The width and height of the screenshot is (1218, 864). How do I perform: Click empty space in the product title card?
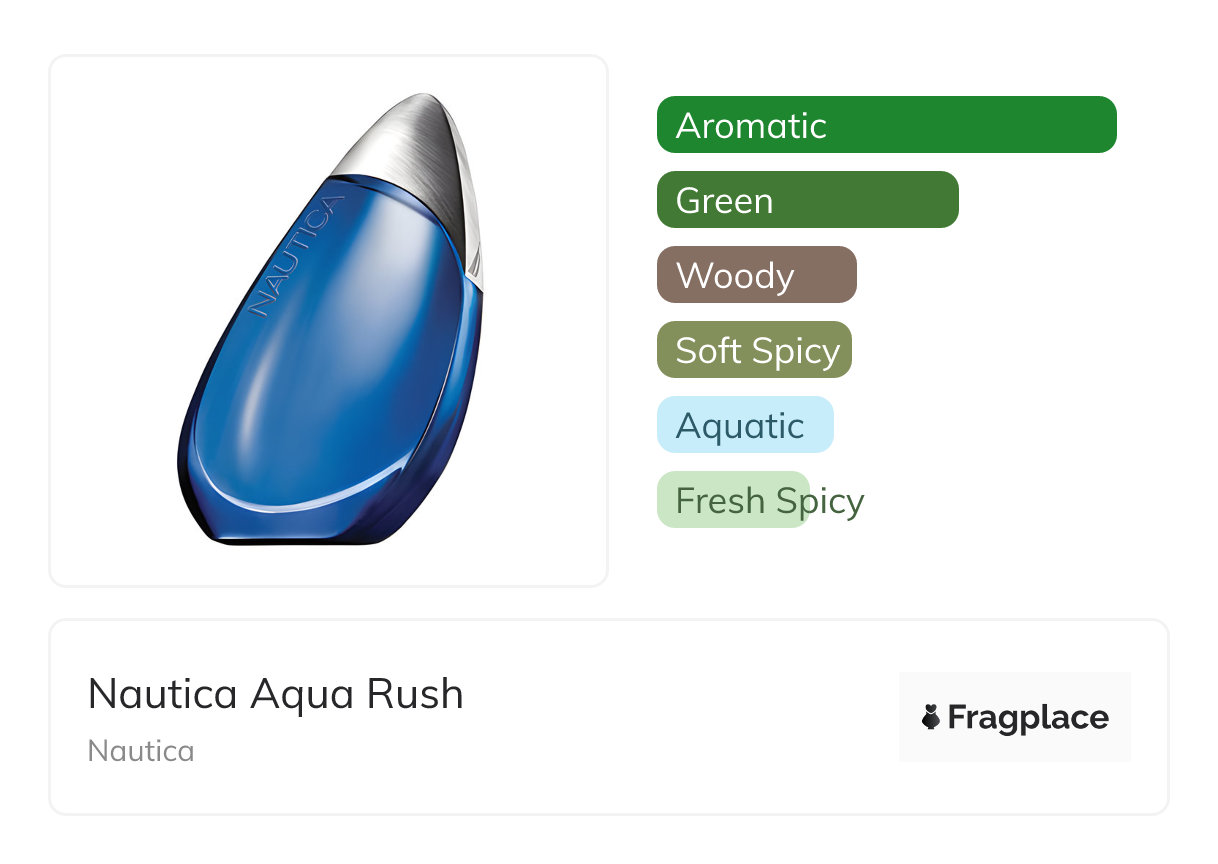coord(680,720)
